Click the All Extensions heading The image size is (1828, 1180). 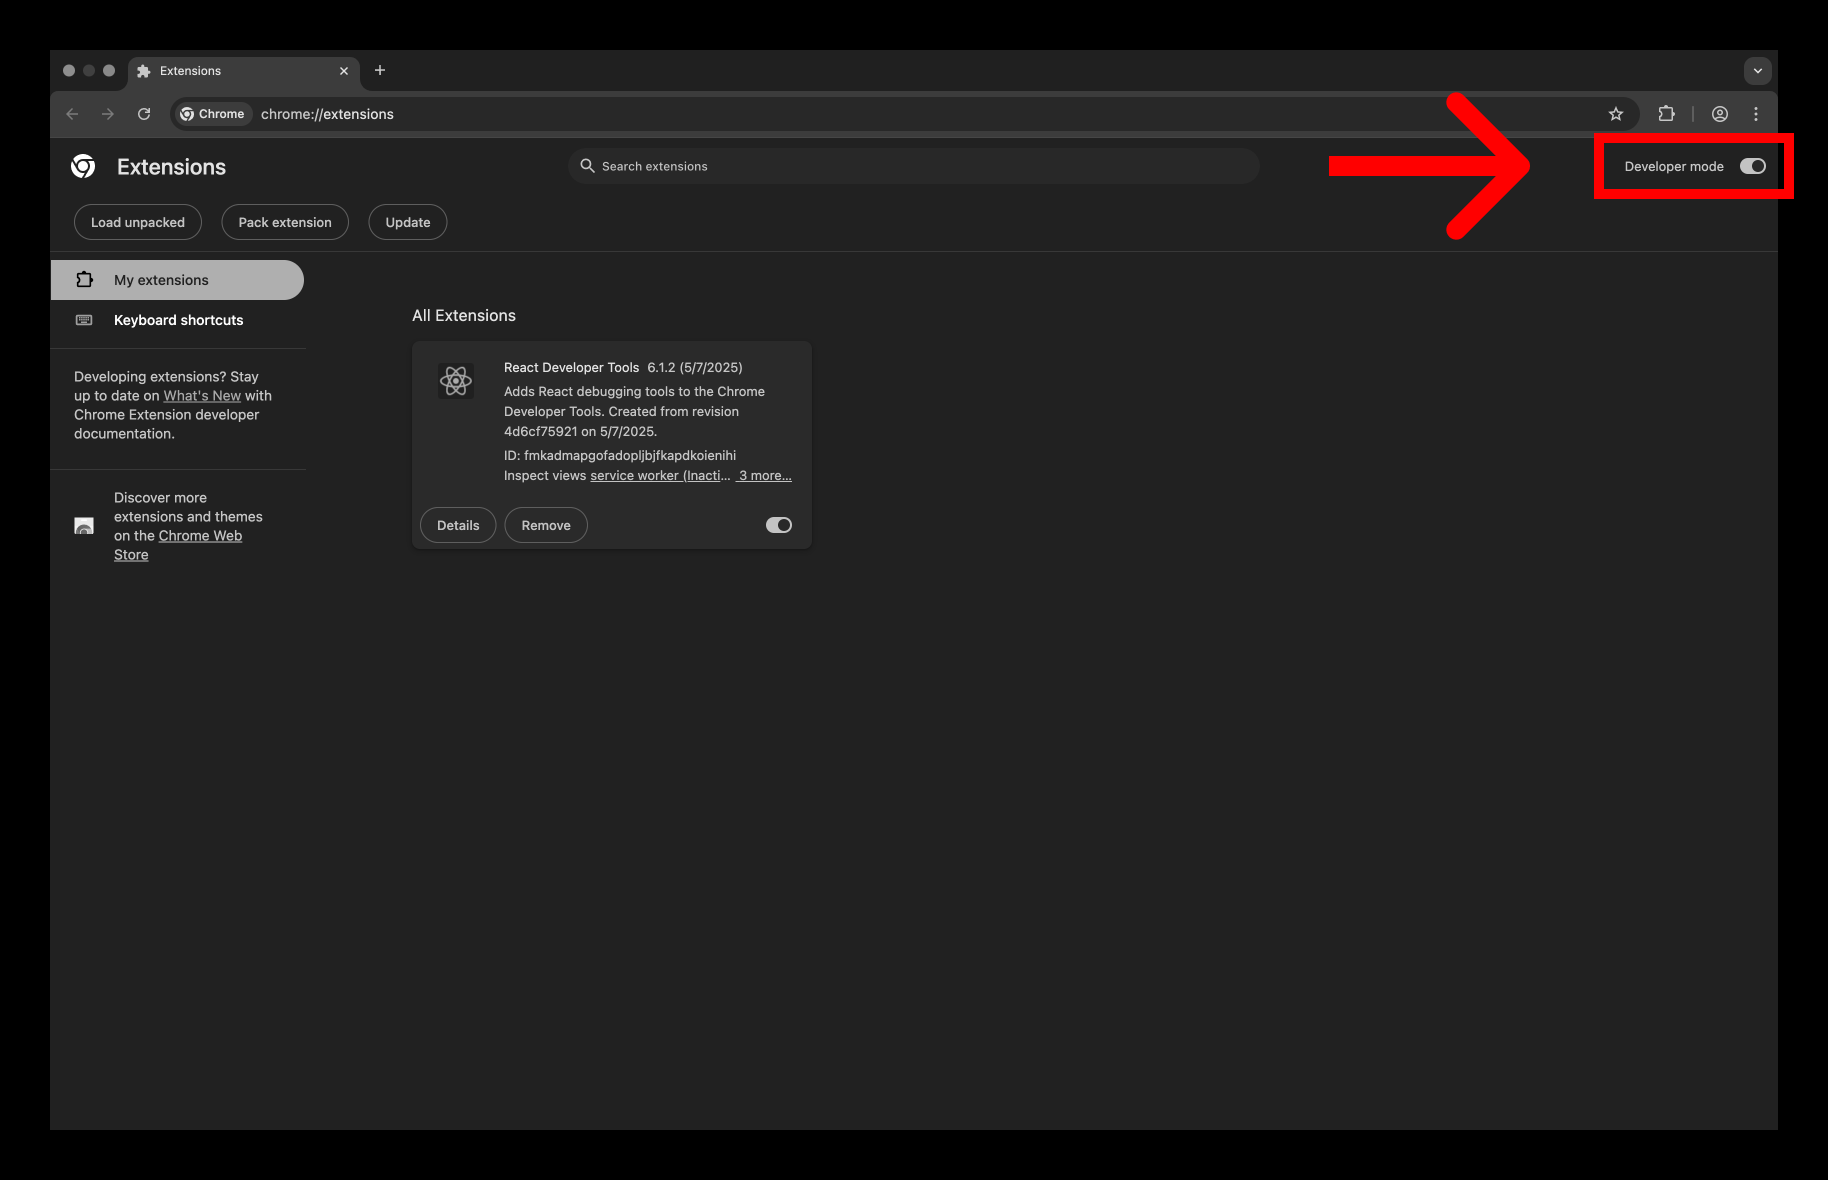[x=464, y=316]
